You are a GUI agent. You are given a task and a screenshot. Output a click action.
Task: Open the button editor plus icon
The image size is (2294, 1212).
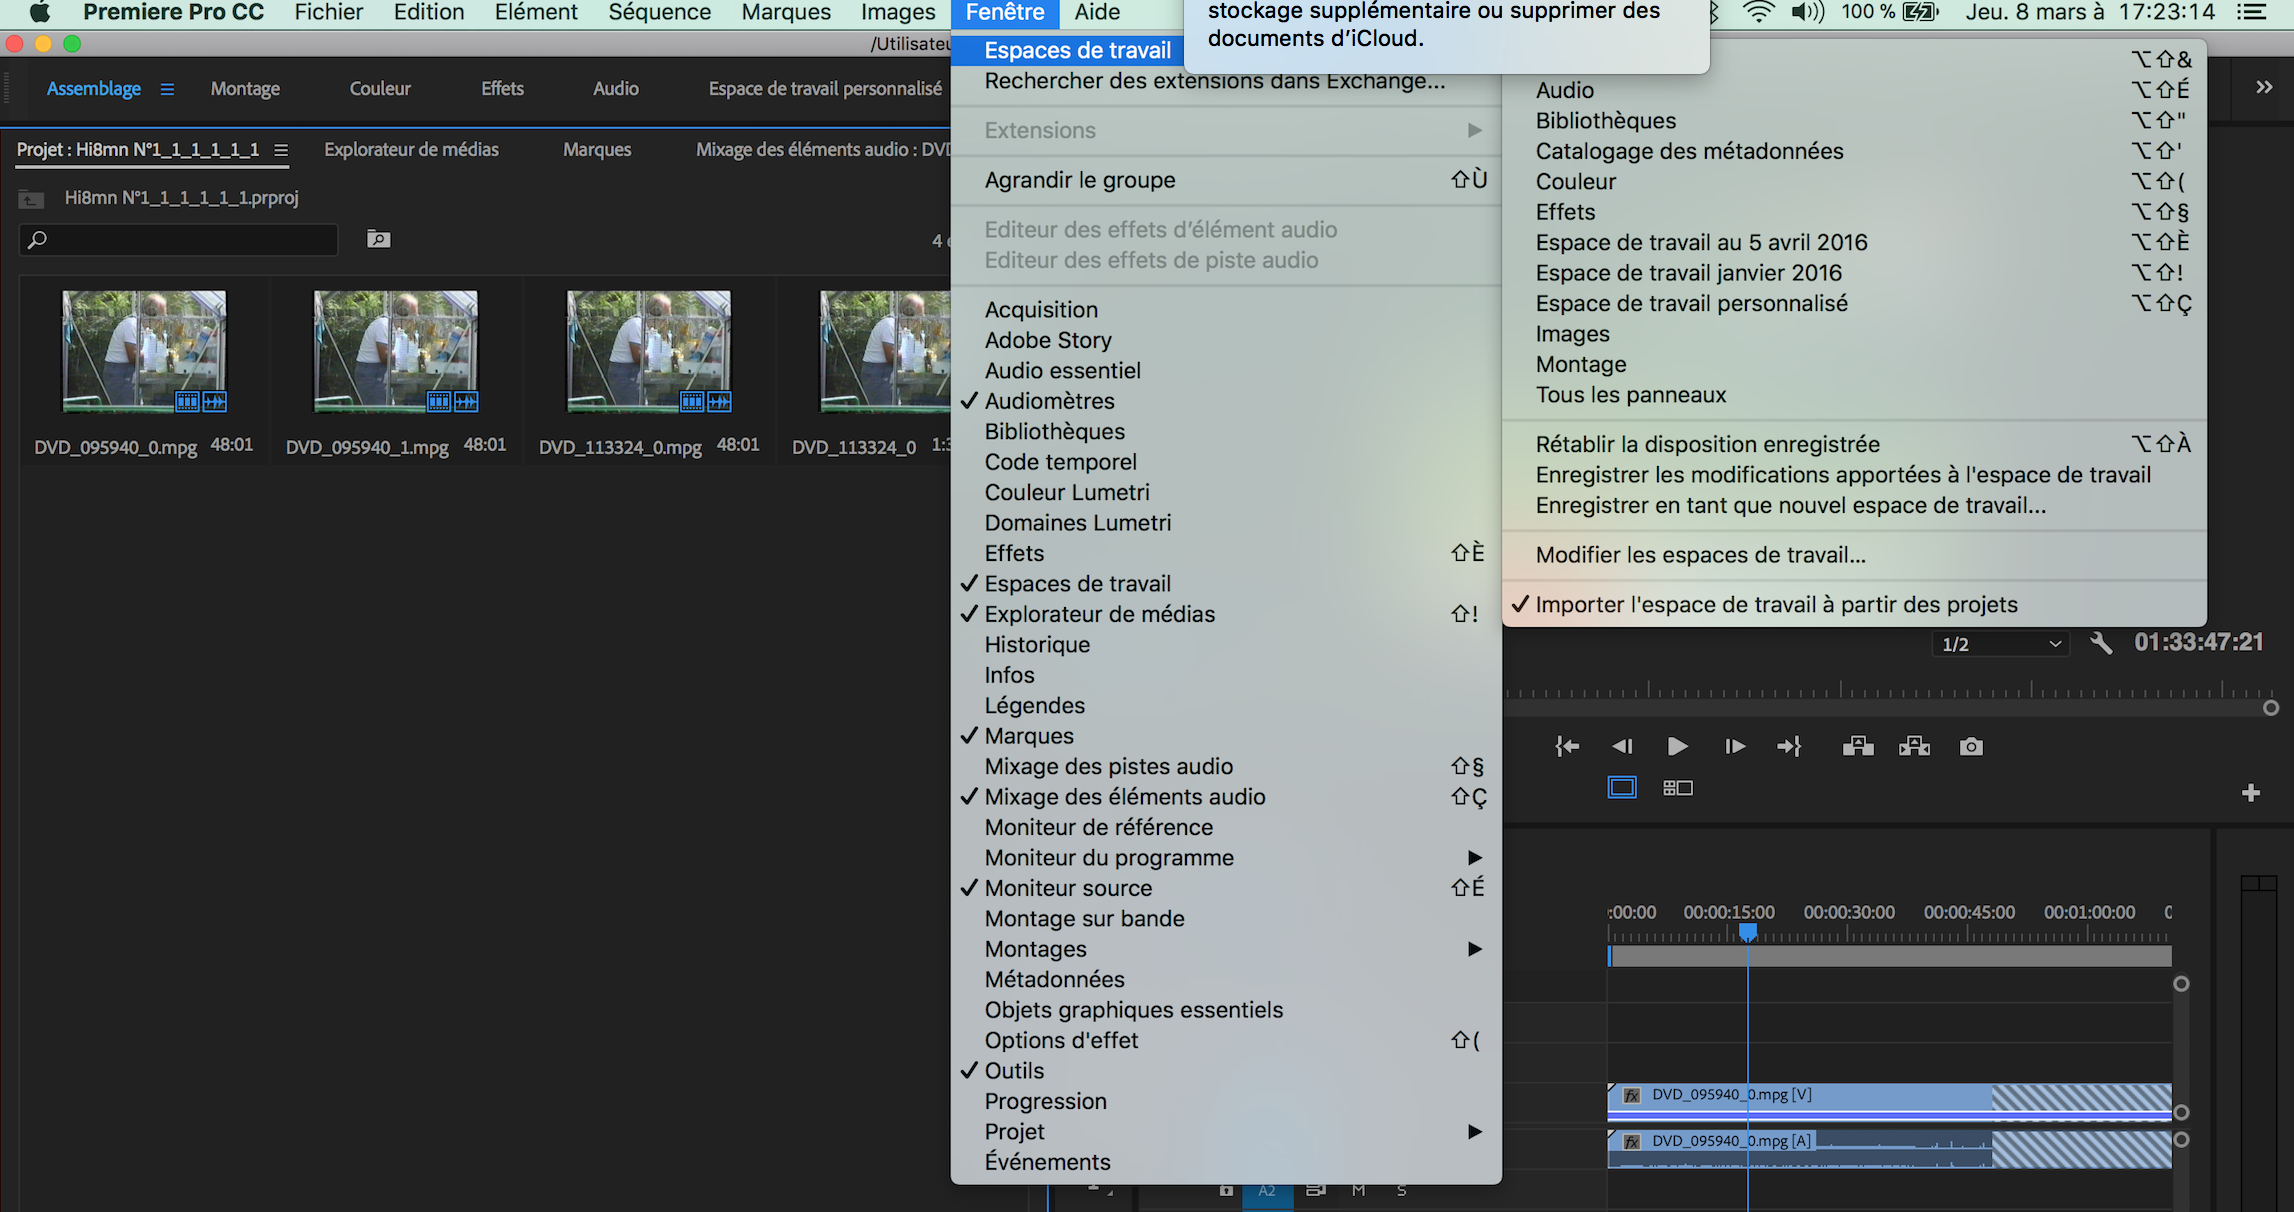[x=2251, y=793]
